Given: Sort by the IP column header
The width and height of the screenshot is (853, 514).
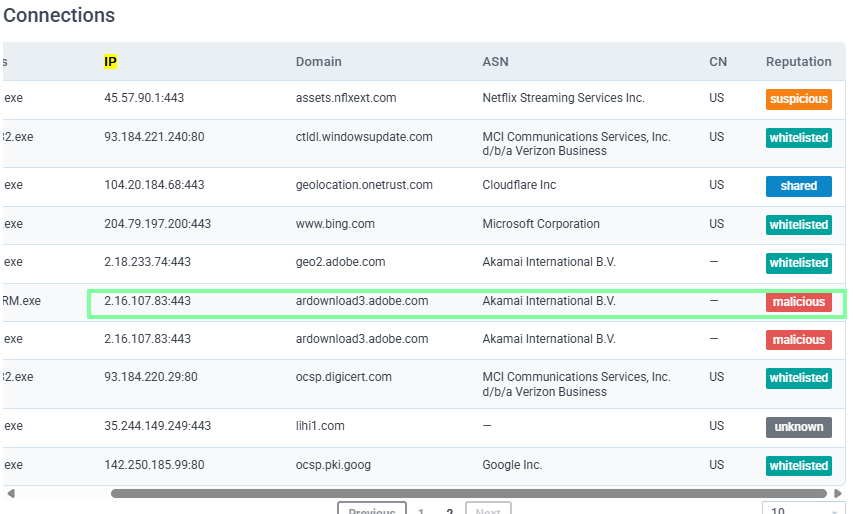Looking at the screenshot, I should 111,62.
